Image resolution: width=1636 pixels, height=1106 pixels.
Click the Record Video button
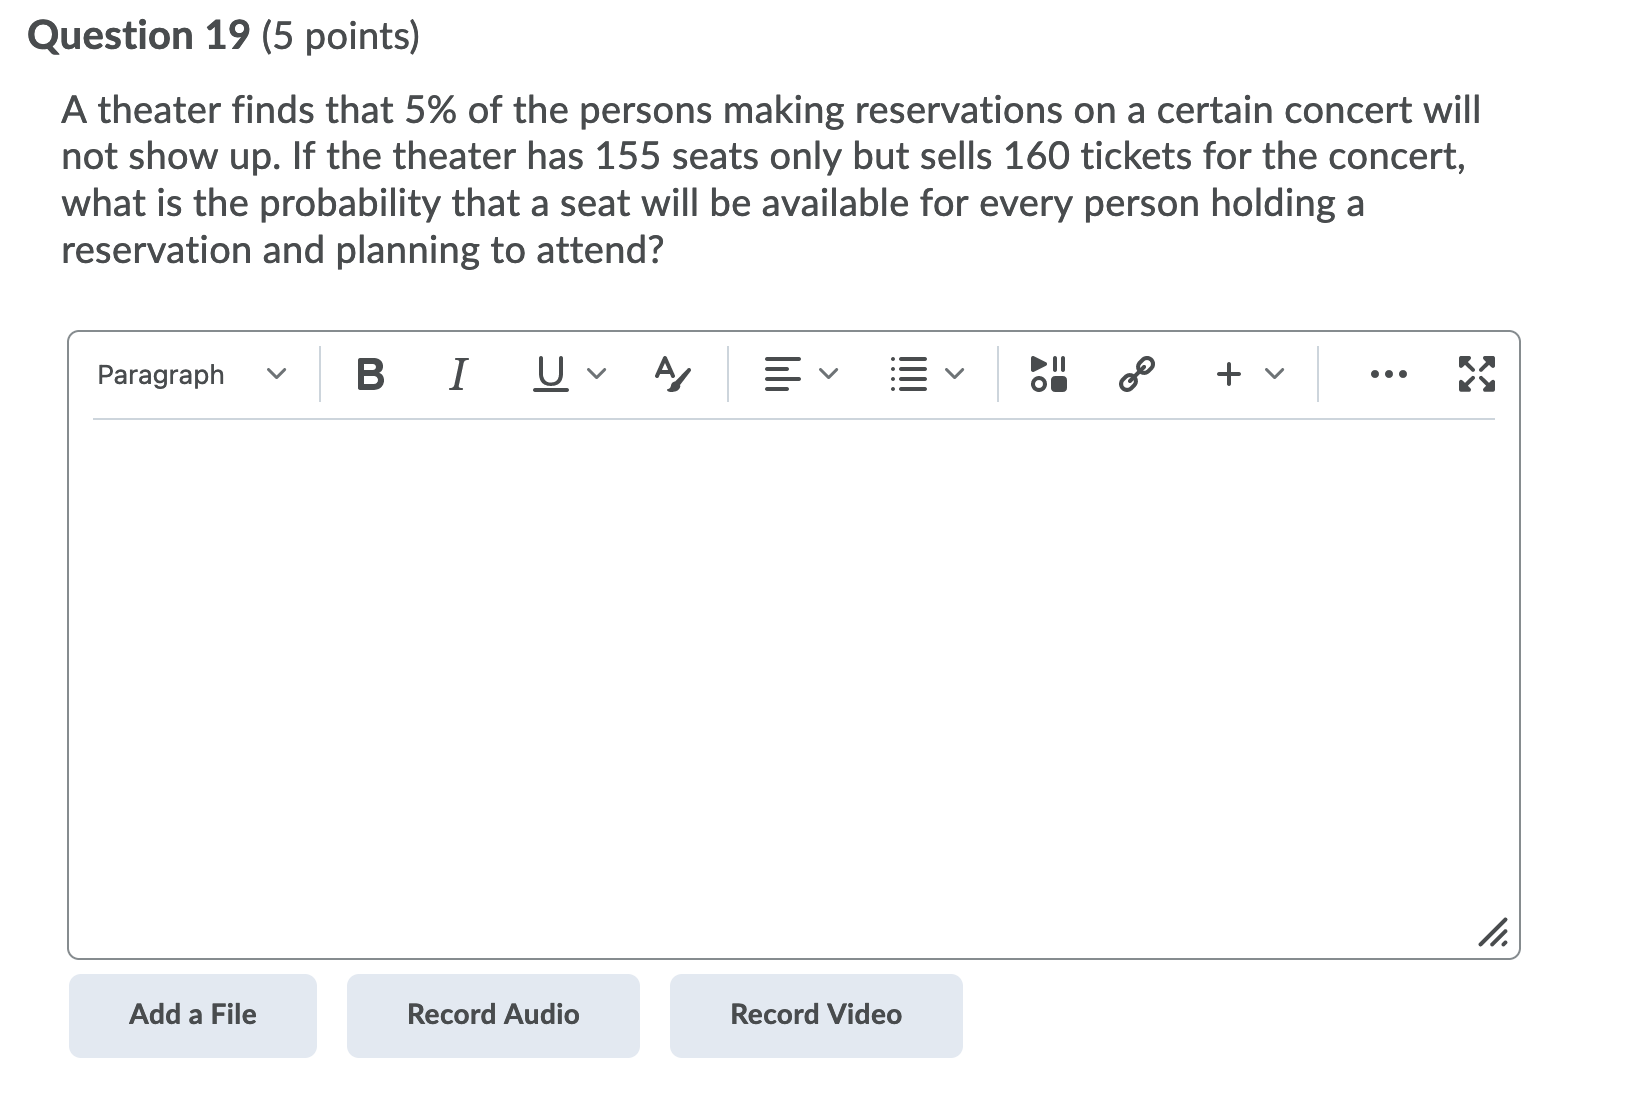point(815,1014)
